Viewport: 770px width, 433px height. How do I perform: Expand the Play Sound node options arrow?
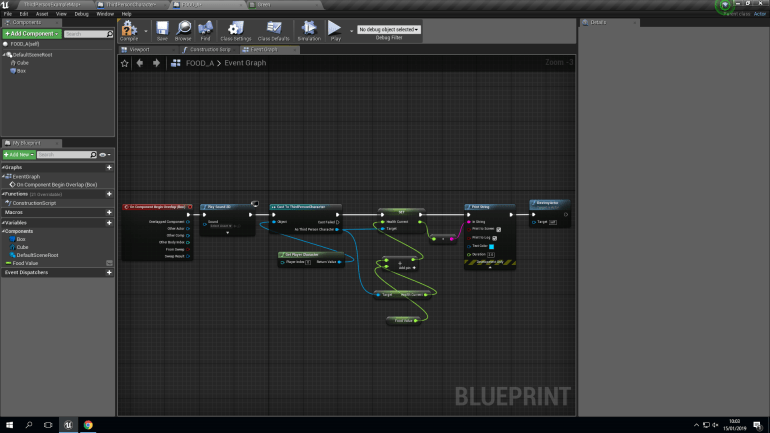coord(227,233)
